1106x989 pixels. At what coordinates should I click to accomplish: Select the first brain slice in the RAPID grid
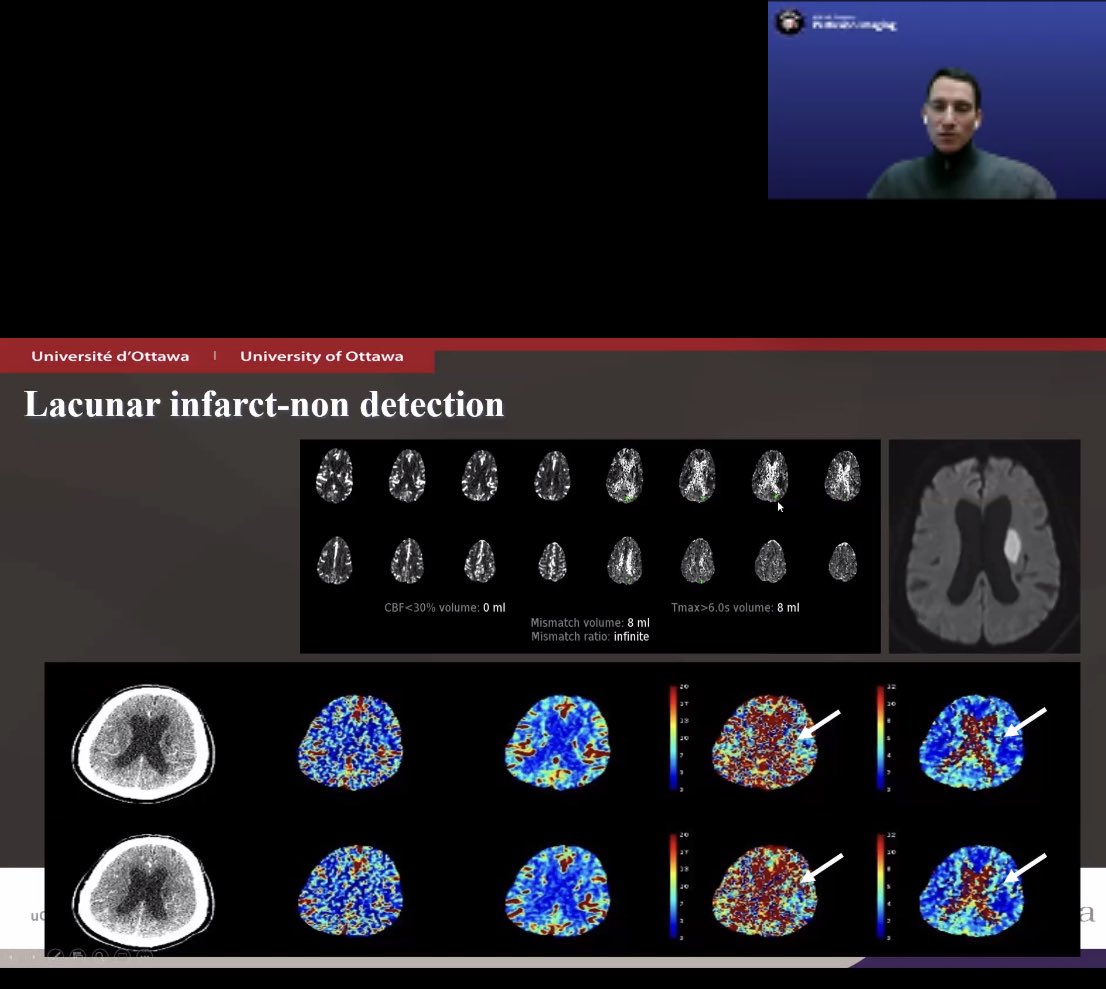click(x=335, y=478)
